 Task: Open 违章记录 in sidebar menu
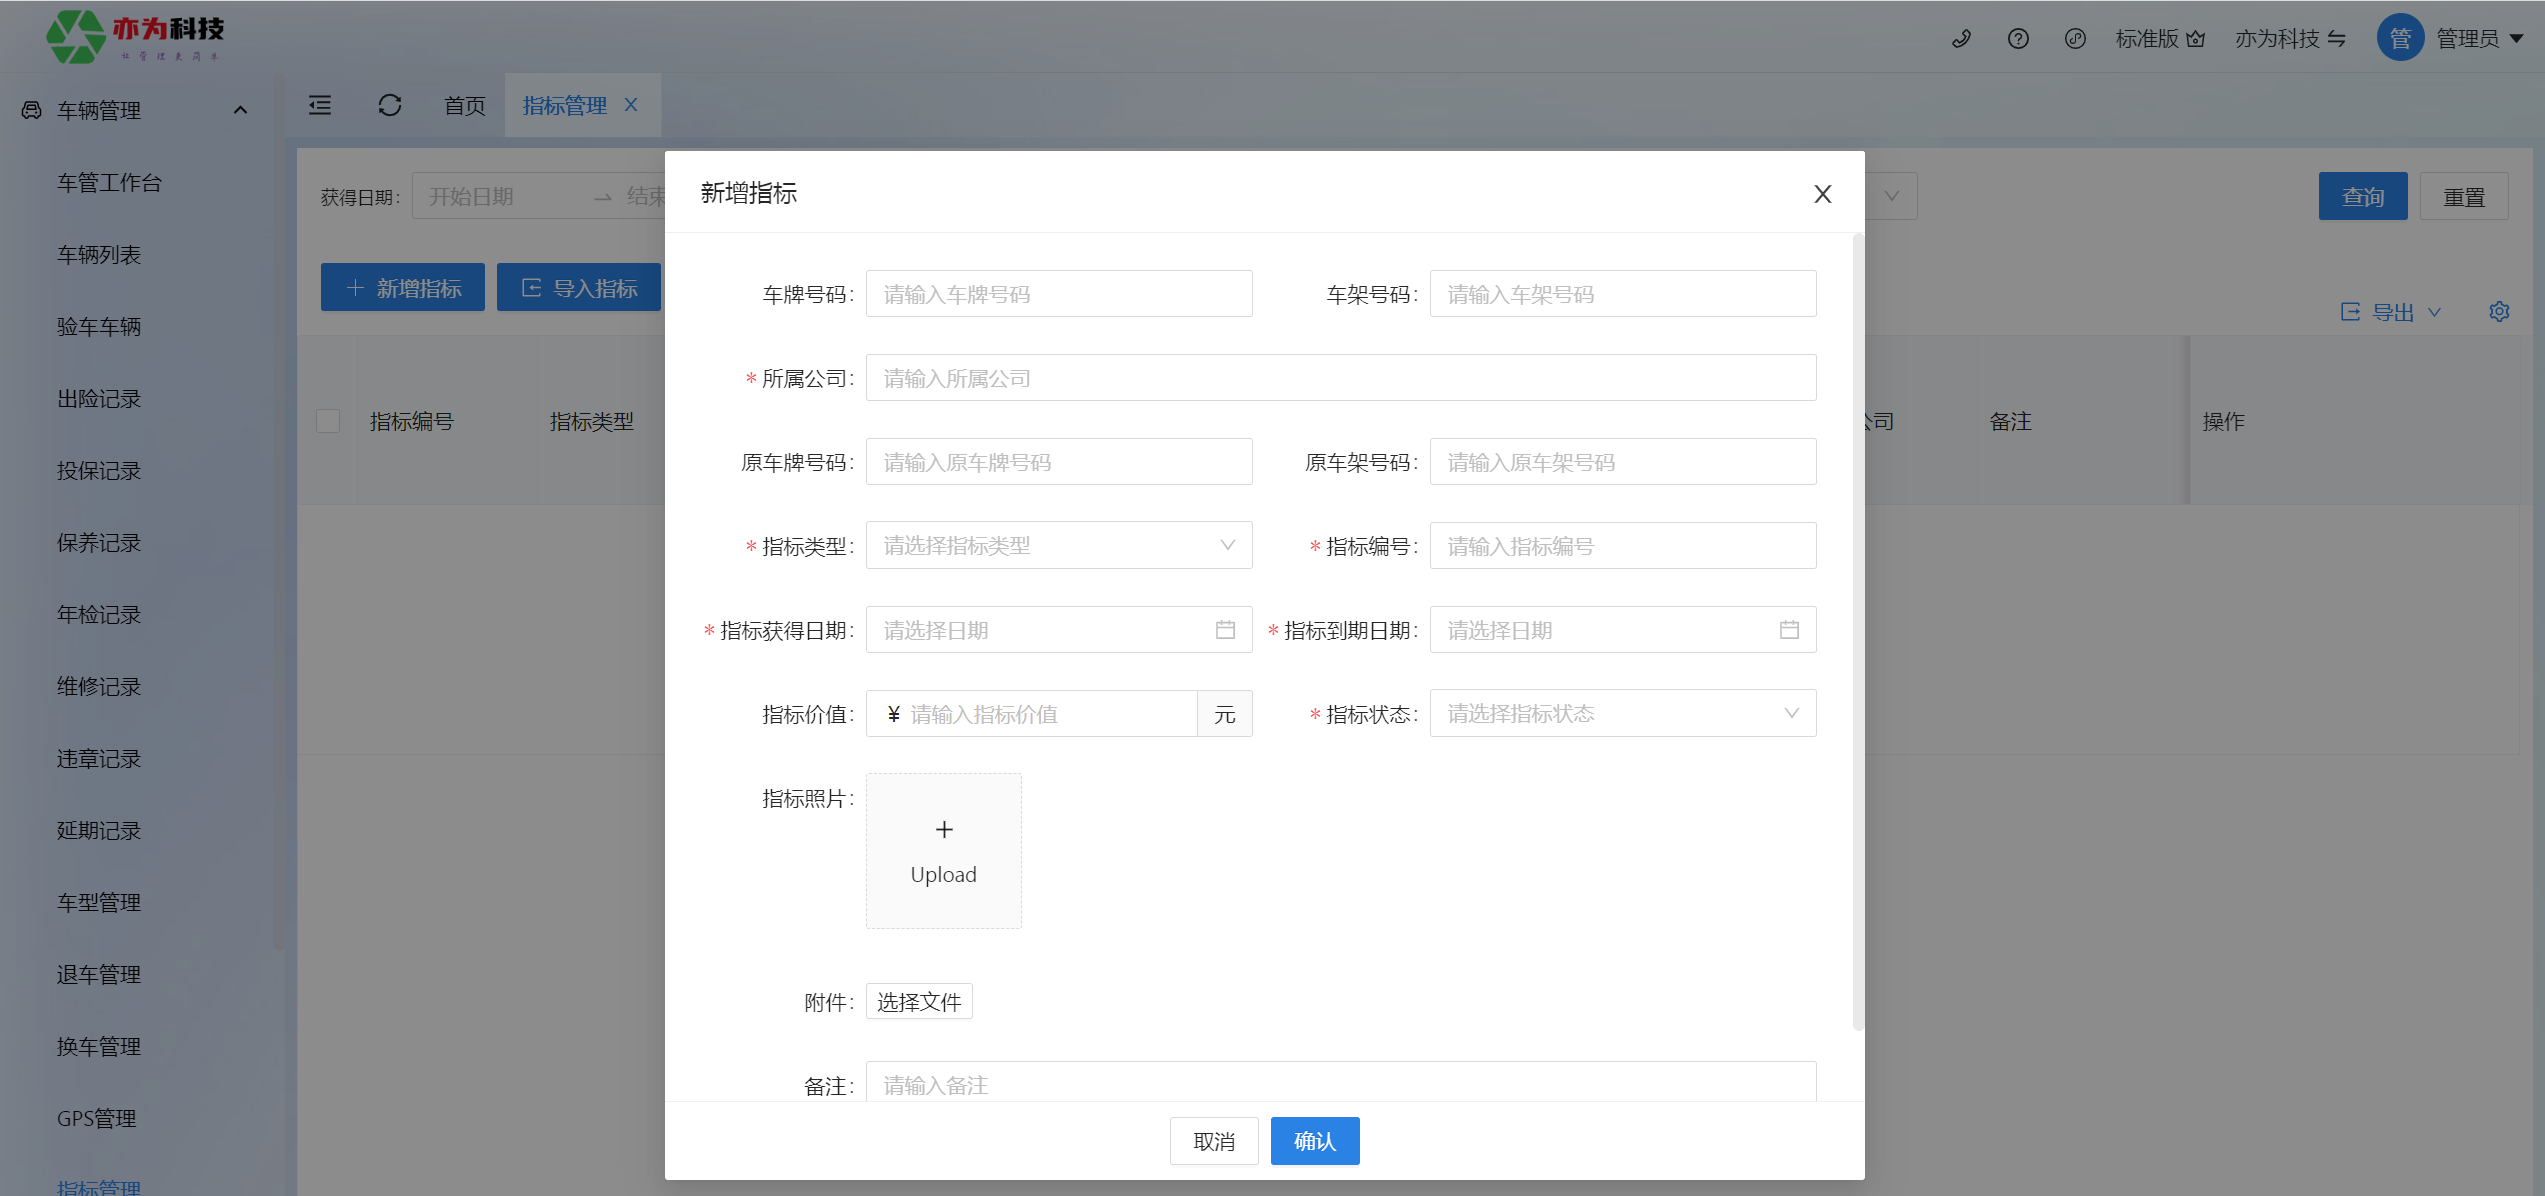pos(99,759)
